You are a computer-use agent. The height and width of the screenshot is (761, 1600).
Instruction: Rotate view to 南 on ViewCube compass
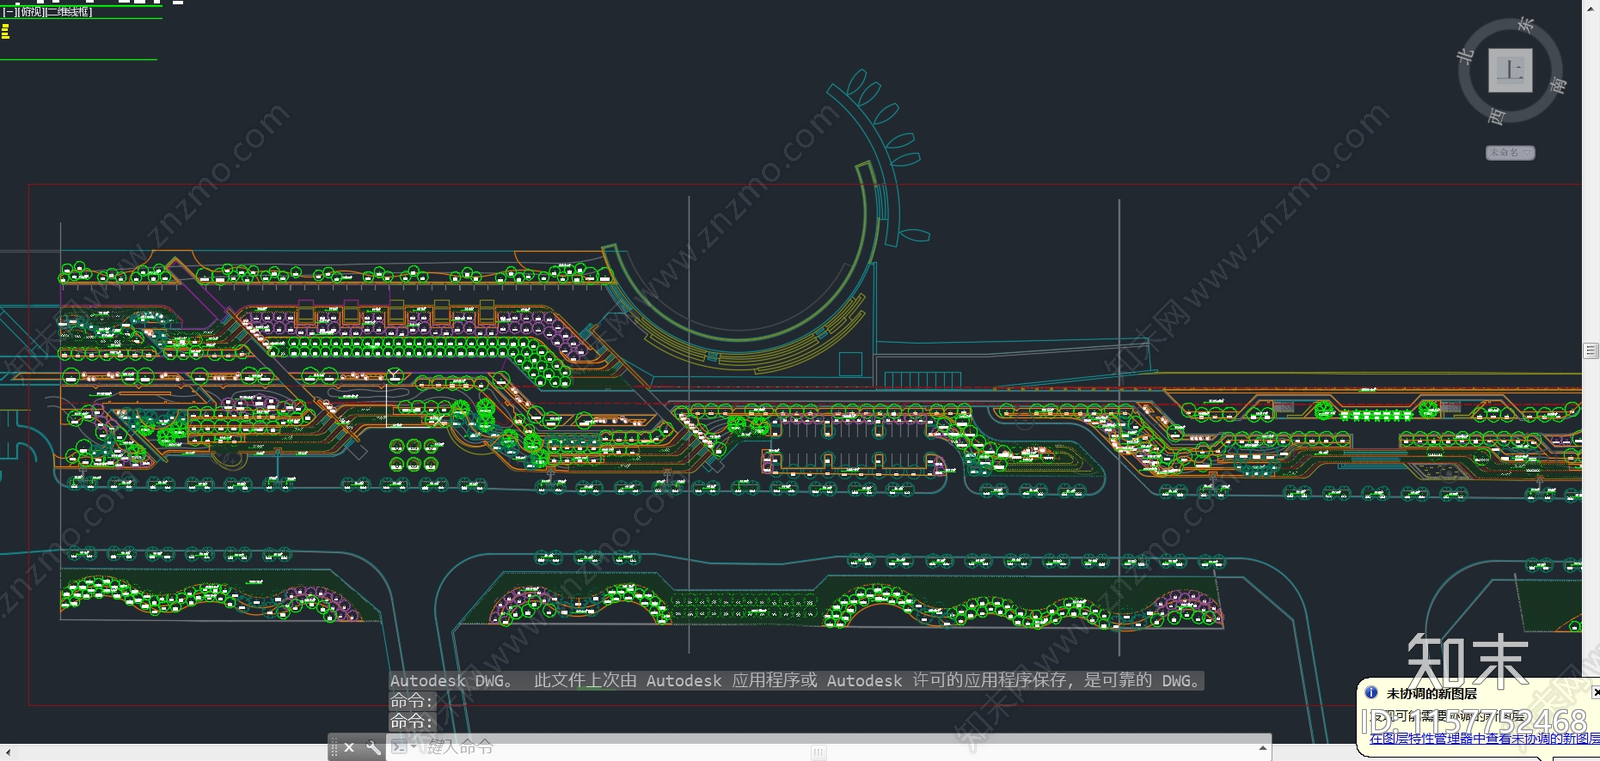click(1557, 85)
